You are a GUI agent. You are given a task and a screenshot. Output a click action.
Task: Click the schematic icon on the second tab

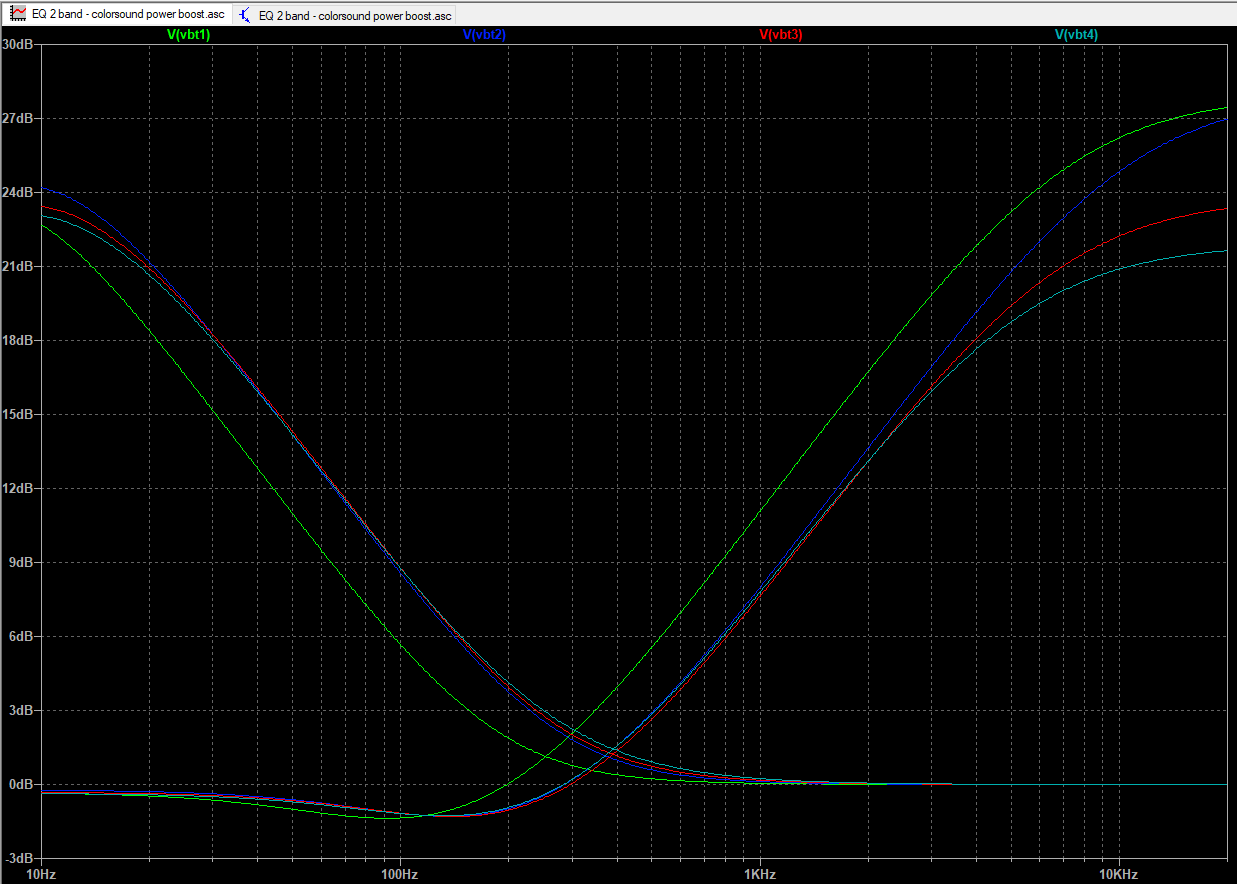pos(245,15)
